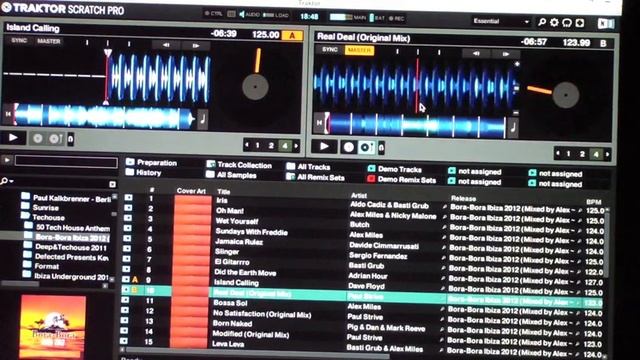
Task: Open All Tracks favorite
Action: (309, 167)
